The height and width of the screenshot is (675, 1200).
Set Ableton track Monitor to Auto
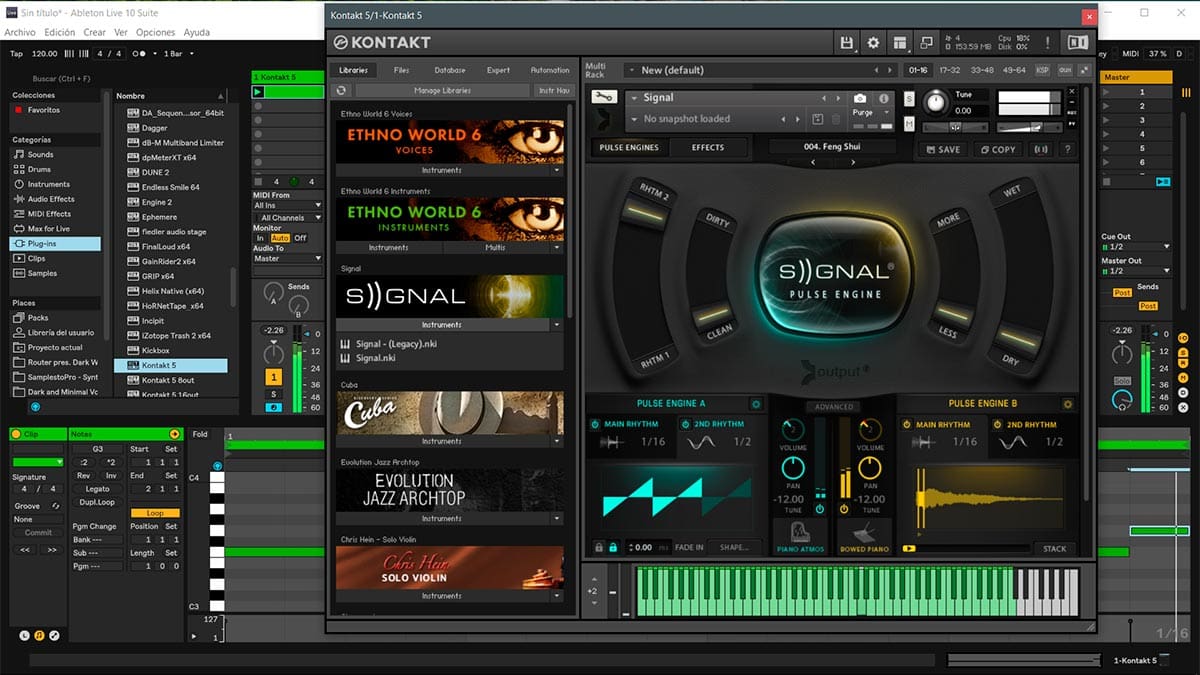click(280, 238)
